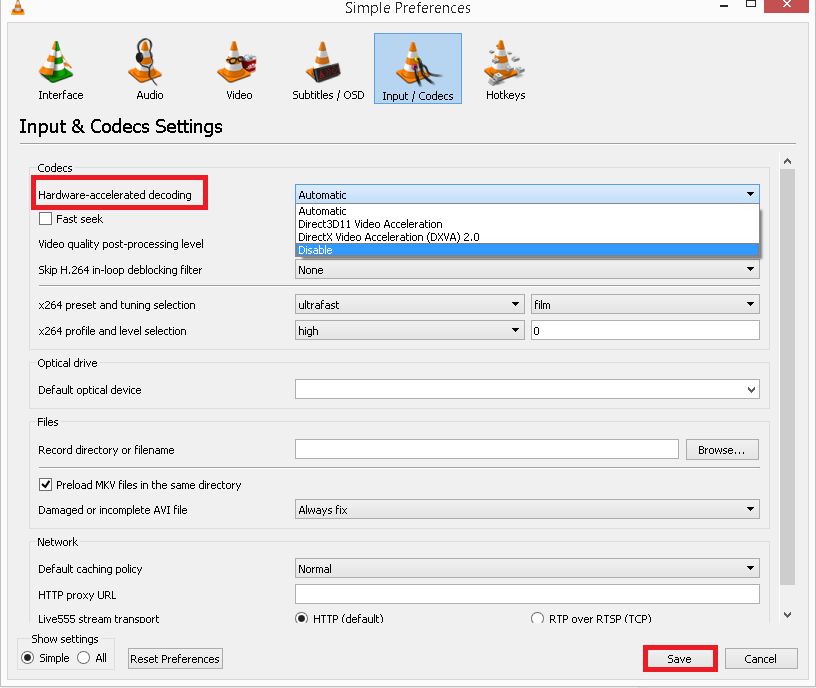Click the vertical scrollbar thumb
The height and width of the screenshot is (688, 816).
(787, 377)
